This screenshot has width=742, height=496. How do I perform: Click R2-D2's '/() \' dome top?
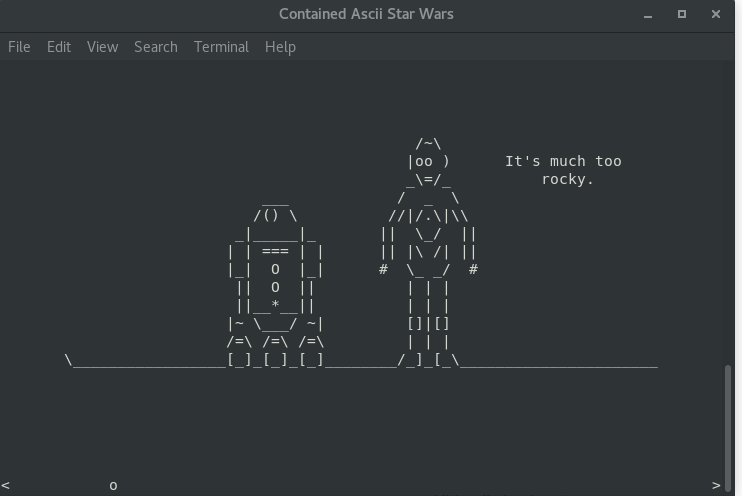point(275,215)
